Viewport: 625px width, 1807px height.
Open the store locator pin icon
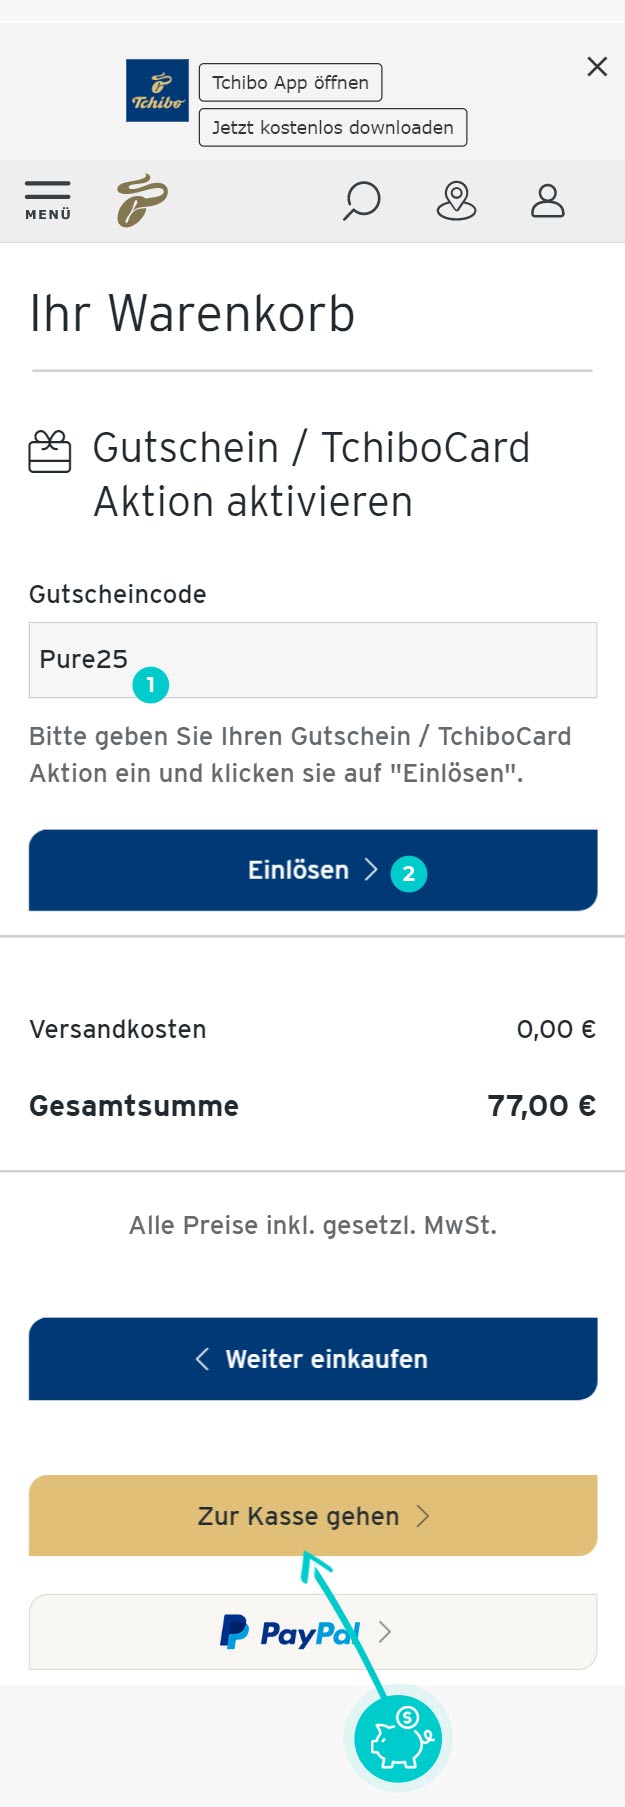456,200
